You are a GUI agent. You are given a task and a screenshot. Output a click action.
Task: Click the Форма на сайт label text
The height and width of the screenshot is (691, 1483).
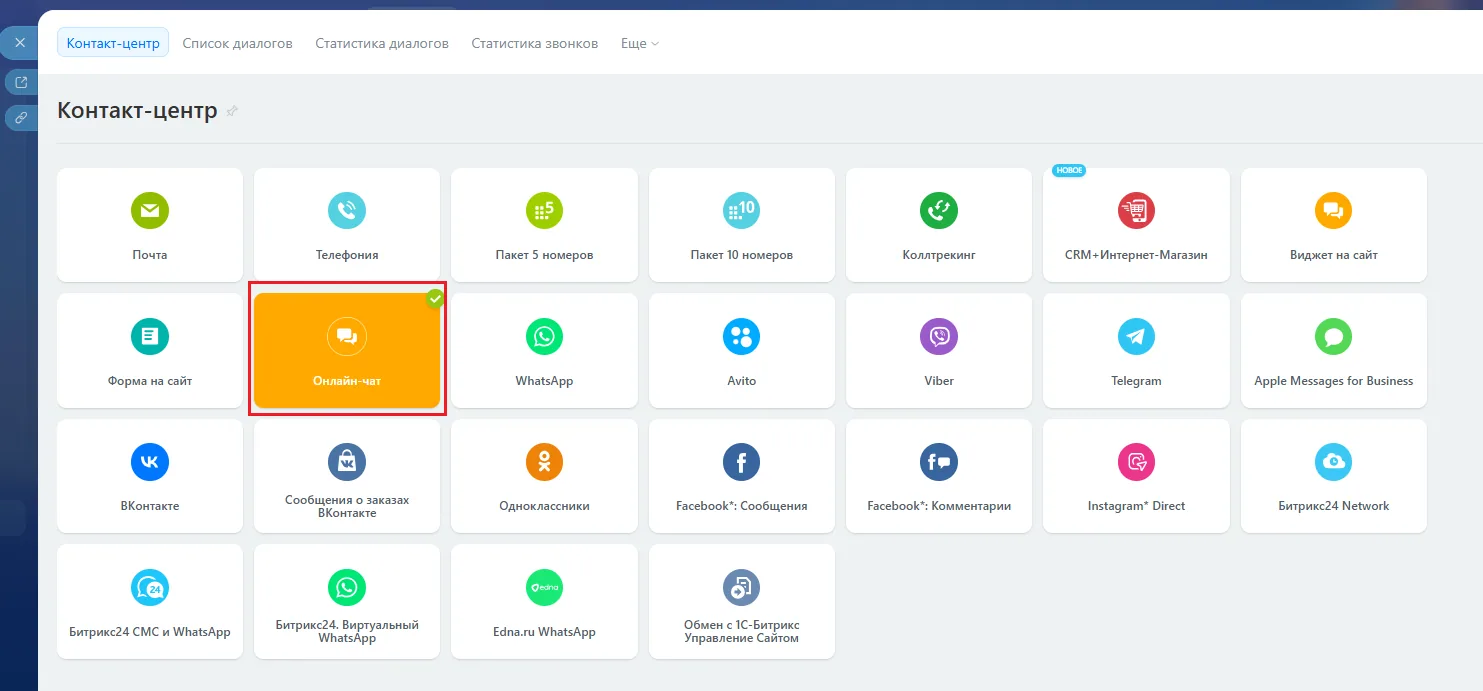pos(150,381)
